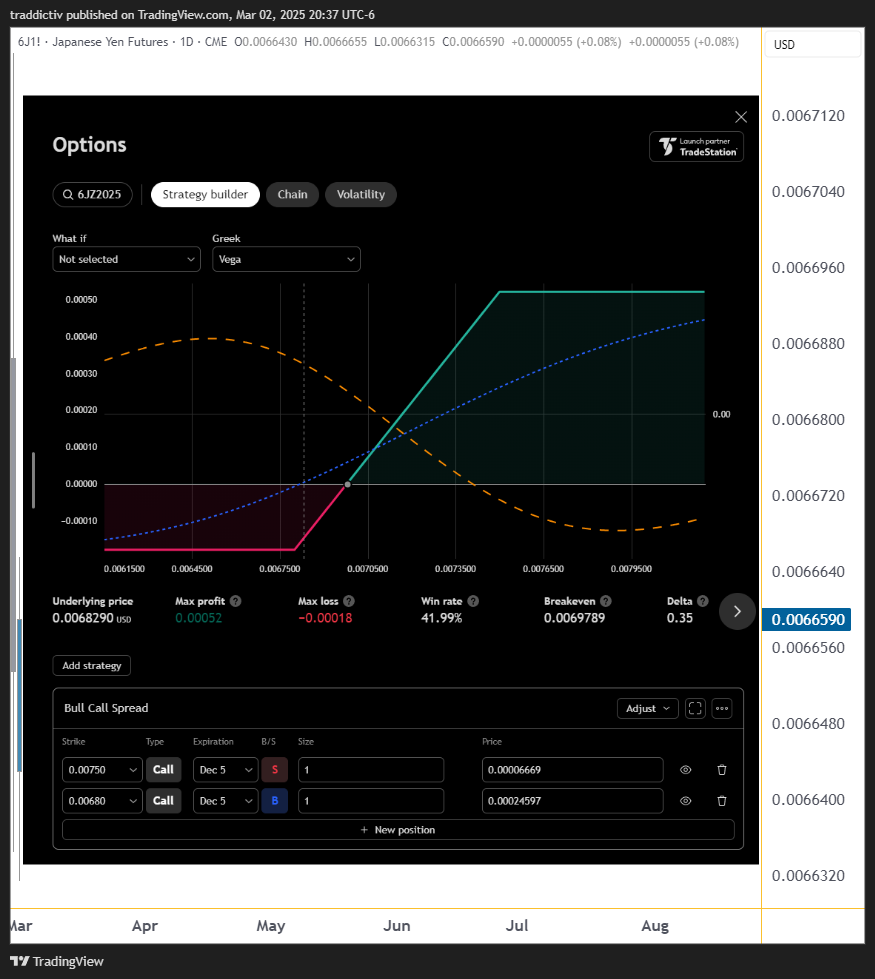Click the current price label 0.0066590
Viewport: 875px width, 979px height.
(x=807, y=619)
